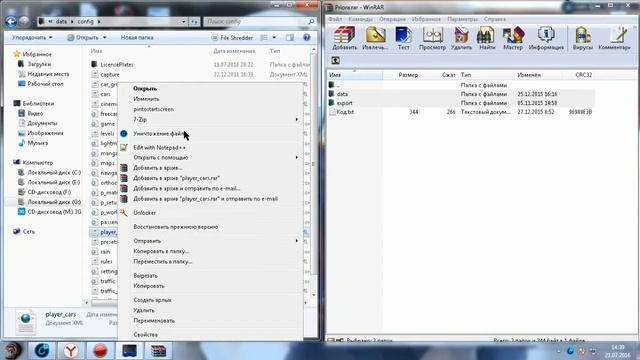
Task: Choose Вырезать in the context menu
Action: click(x=210, y=276)
